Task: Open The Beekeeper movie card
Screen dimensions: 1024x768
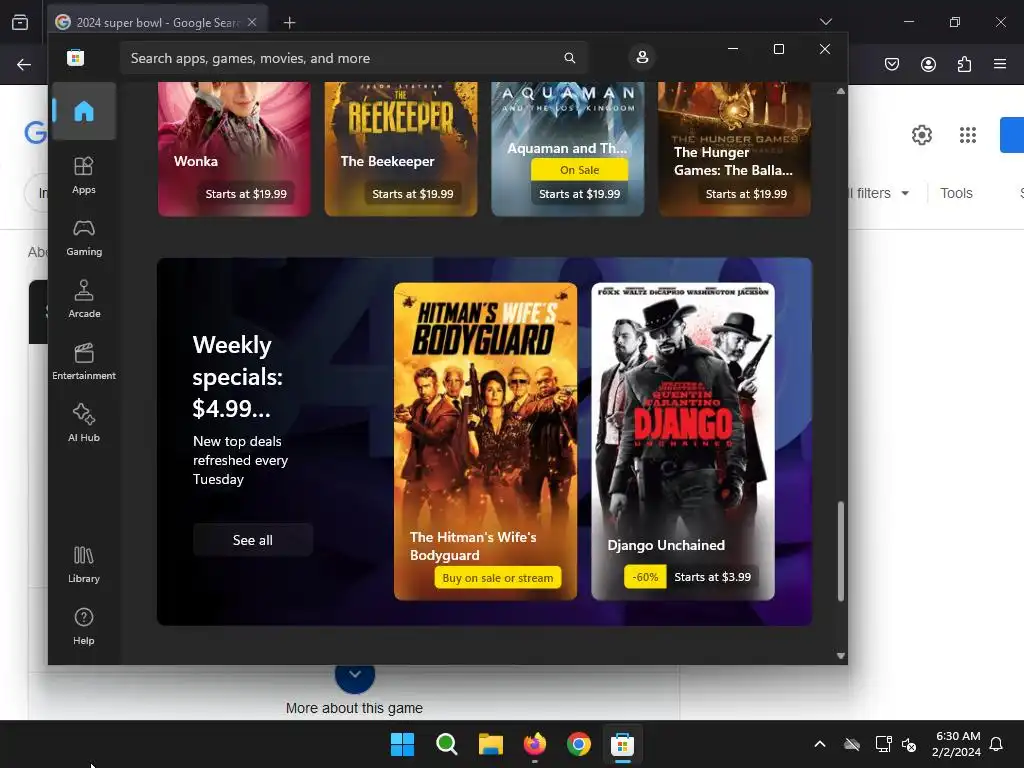Action: pos(401,148)
